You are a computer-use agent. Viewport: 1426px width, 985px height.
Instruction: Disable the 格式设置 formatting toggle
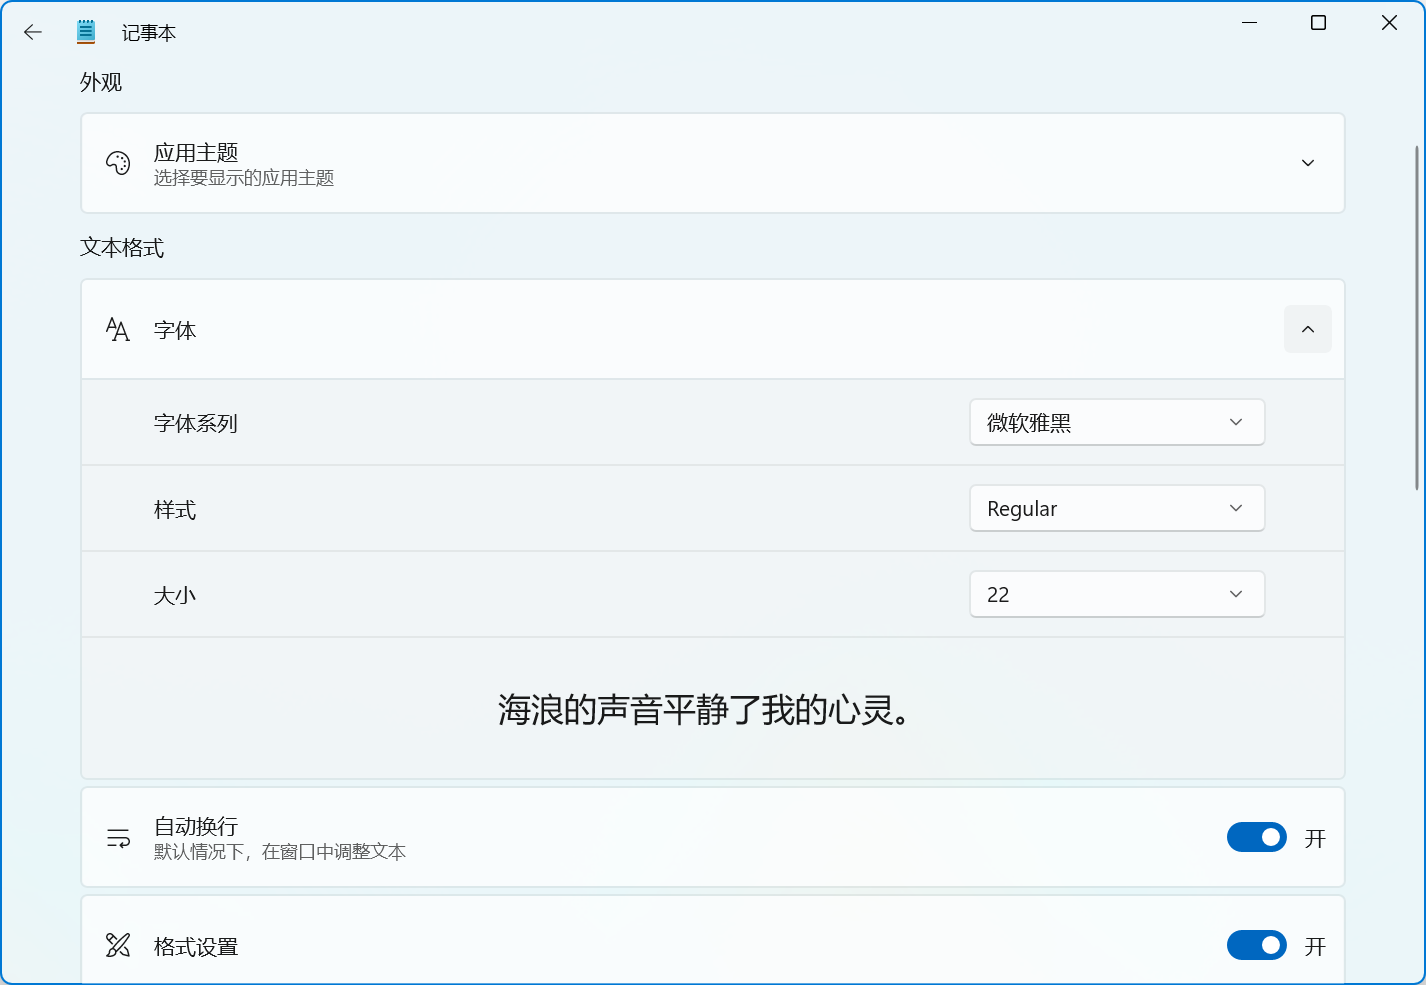coord(1256,944)
